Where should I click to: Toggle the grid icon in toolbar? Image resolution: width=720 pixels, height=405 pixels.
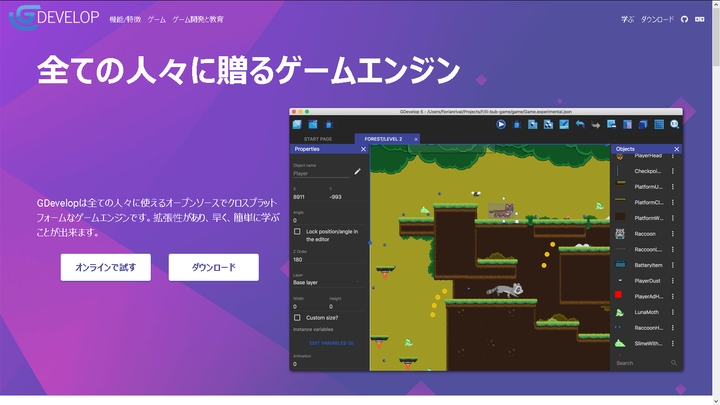(659, 124)
